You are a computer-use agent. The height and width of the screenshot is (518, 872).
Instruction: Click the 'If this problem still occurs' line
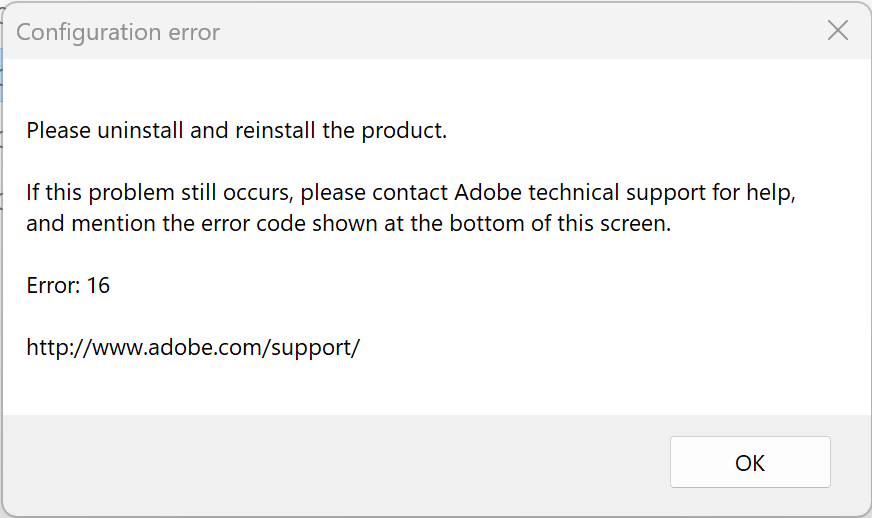pyautogui.click(x=411, y=191)
